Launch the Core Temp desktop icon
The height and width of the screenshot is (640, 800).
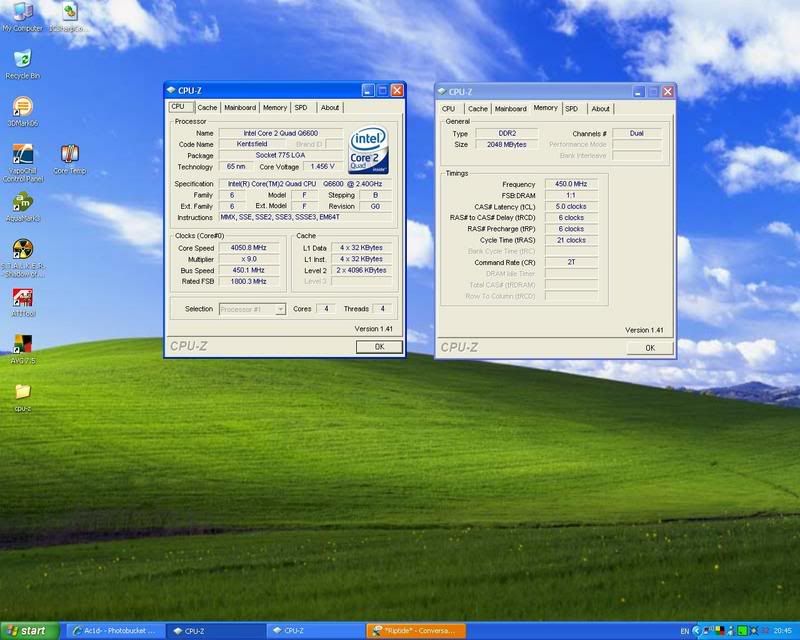click(70, 160)
